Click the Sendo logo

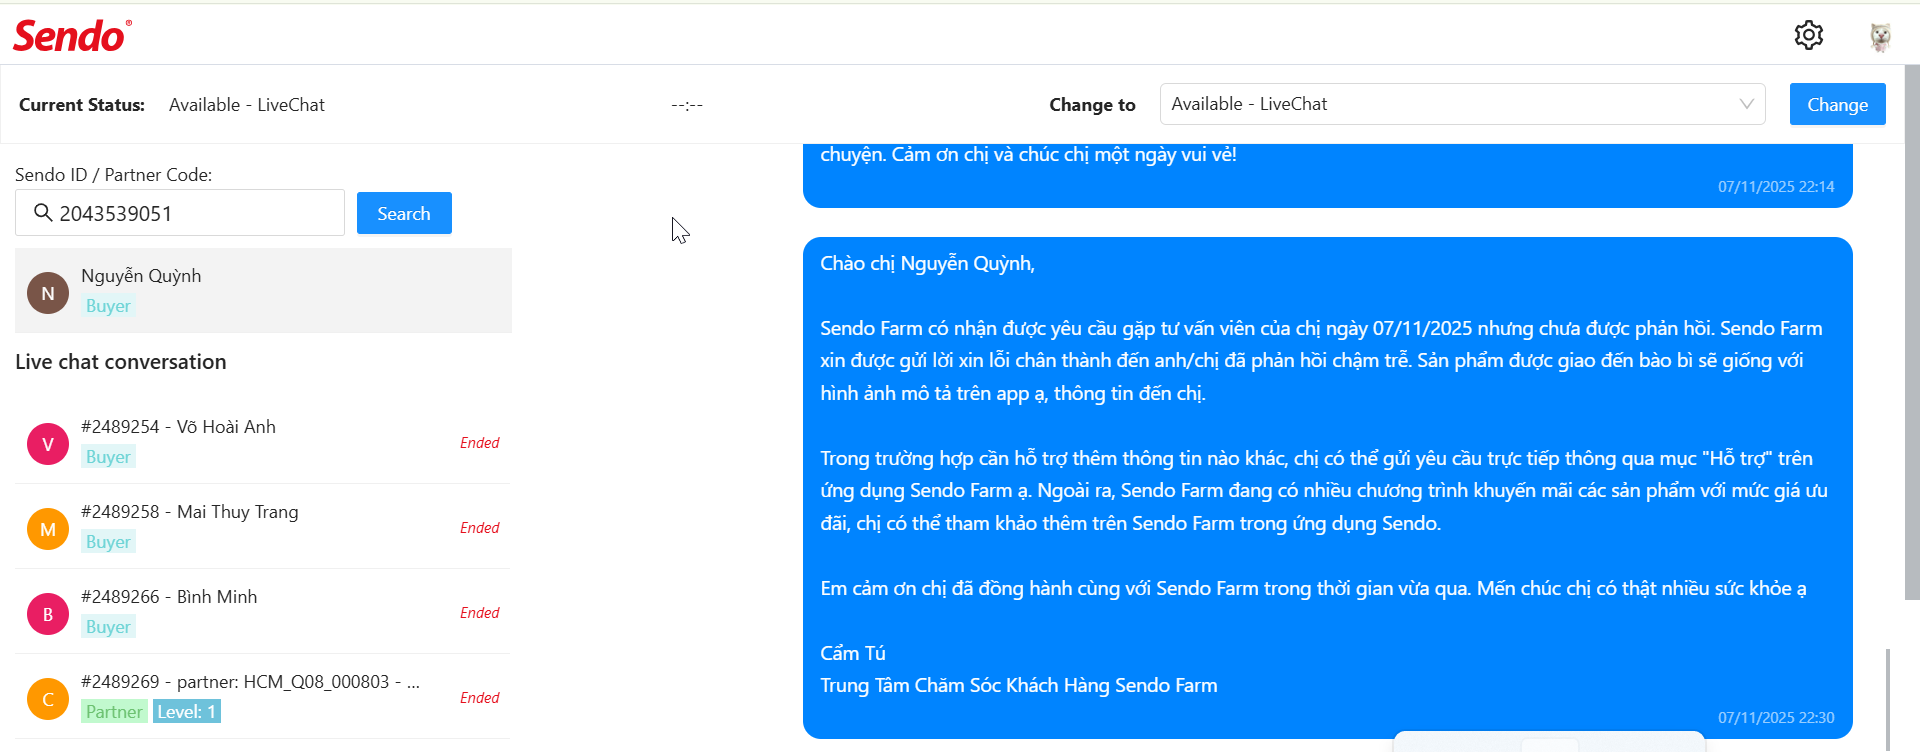(x=72, y=36)
